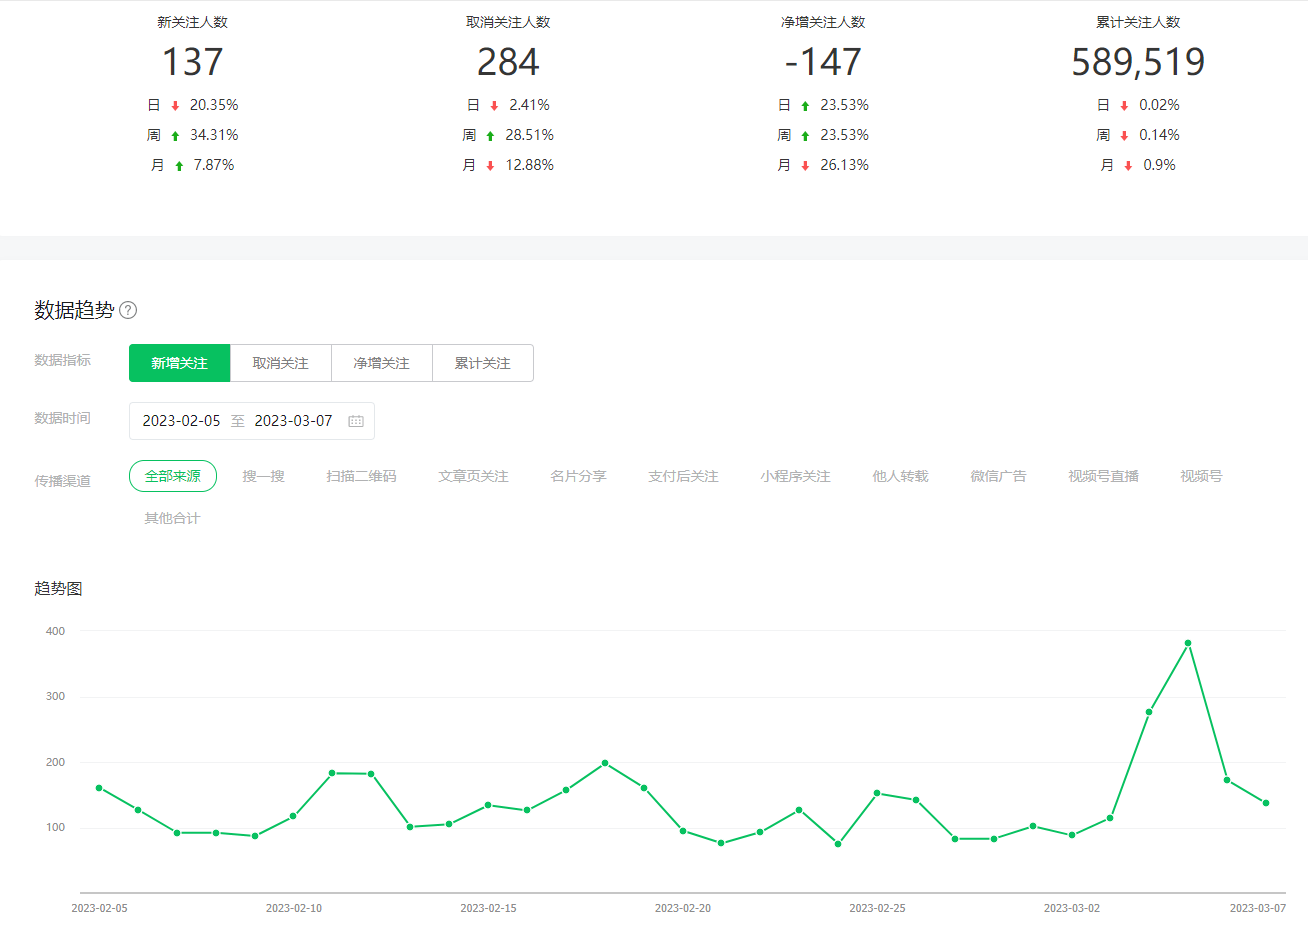Viewport: 1308px width, 925px height.
Task: Filter by 视频号直播 channel
Action: [1103, 476]
